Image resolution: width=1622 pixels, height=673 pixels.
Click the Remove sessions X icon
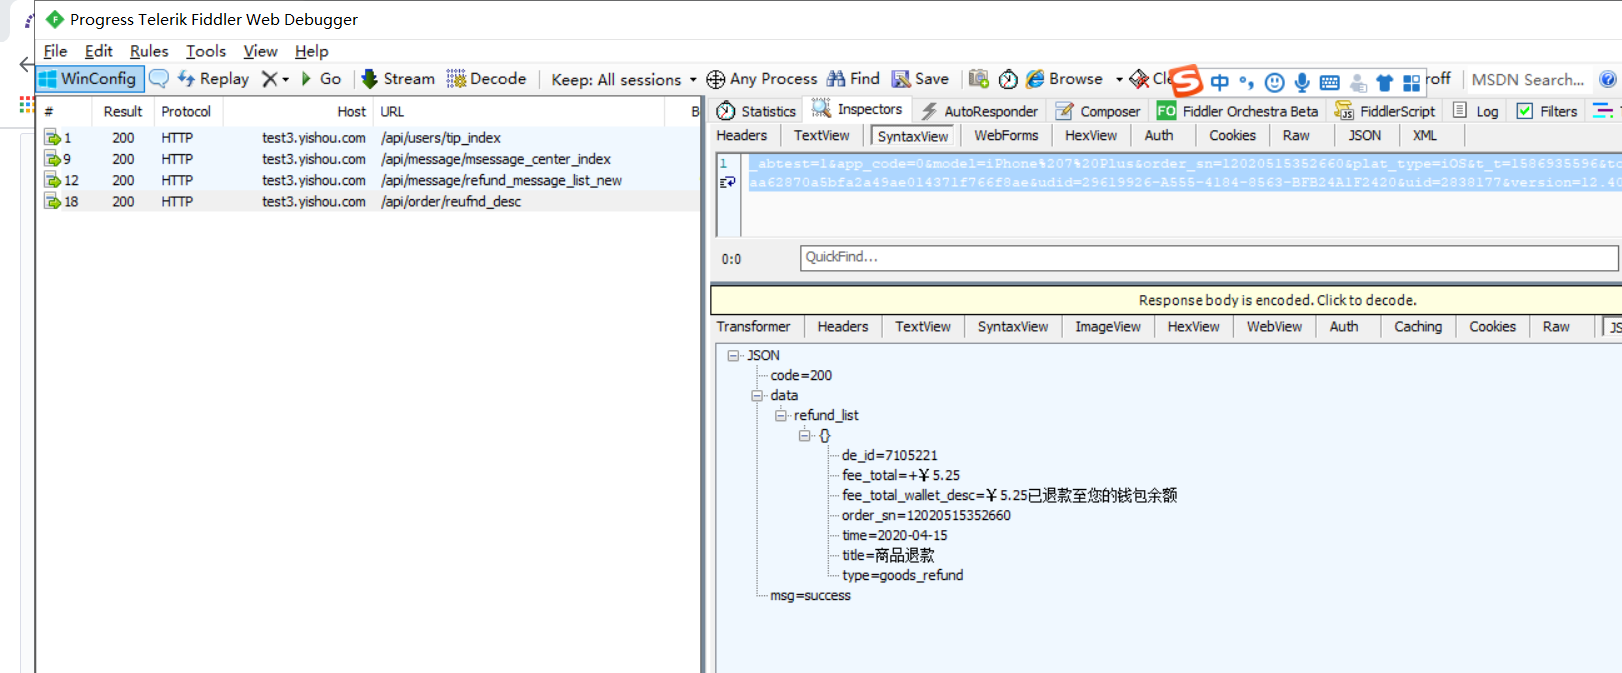pyautogui.click(x=269, y=79)
